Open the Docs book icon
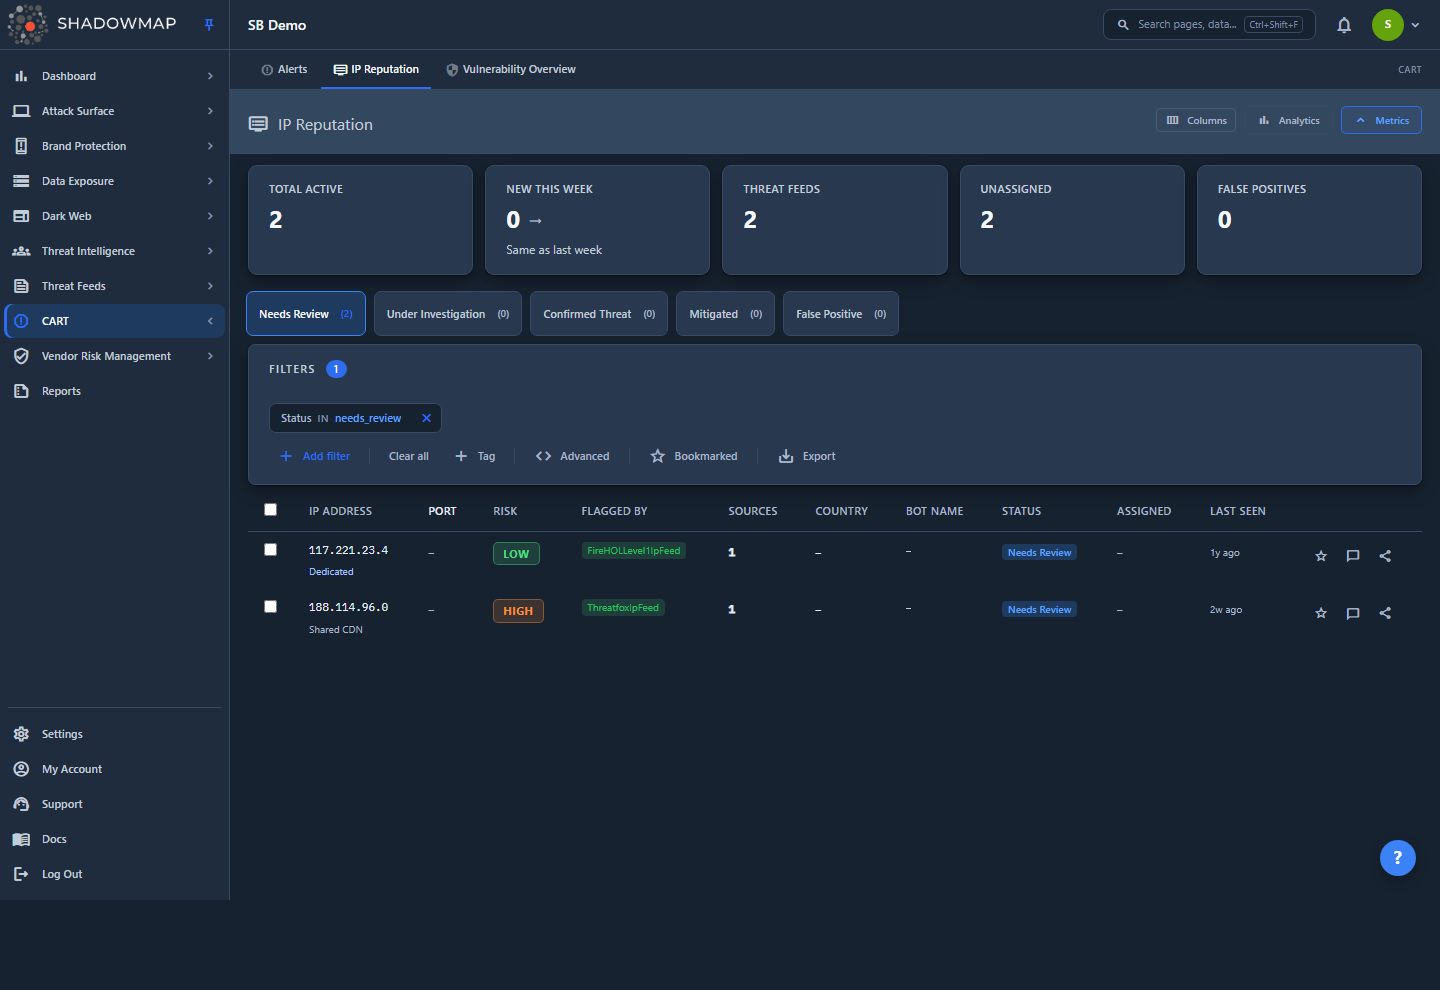The image size is (1440, 990). coord(21,839)
